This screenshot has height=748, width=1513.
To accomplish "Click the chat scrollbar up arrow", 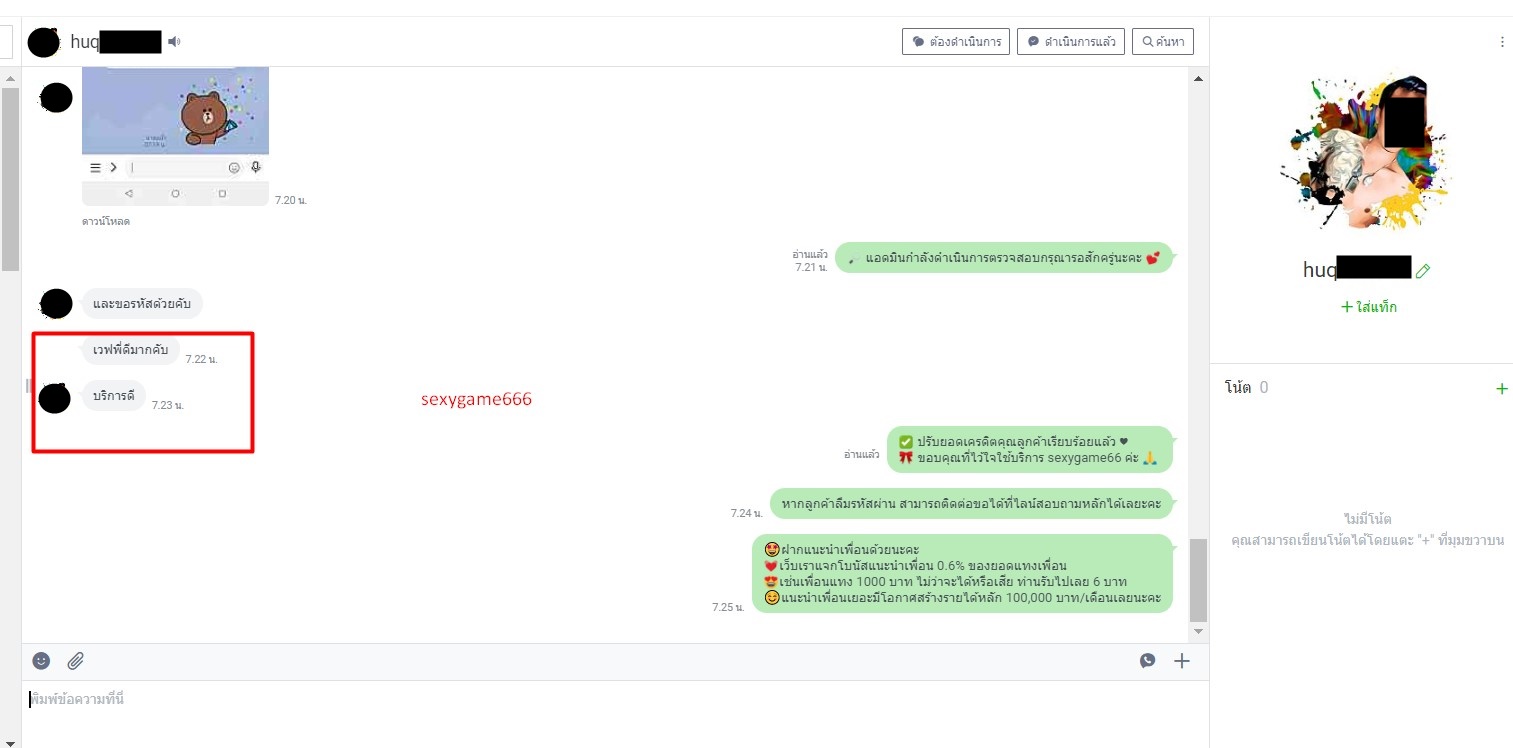I will click(x=1198, y=78).
